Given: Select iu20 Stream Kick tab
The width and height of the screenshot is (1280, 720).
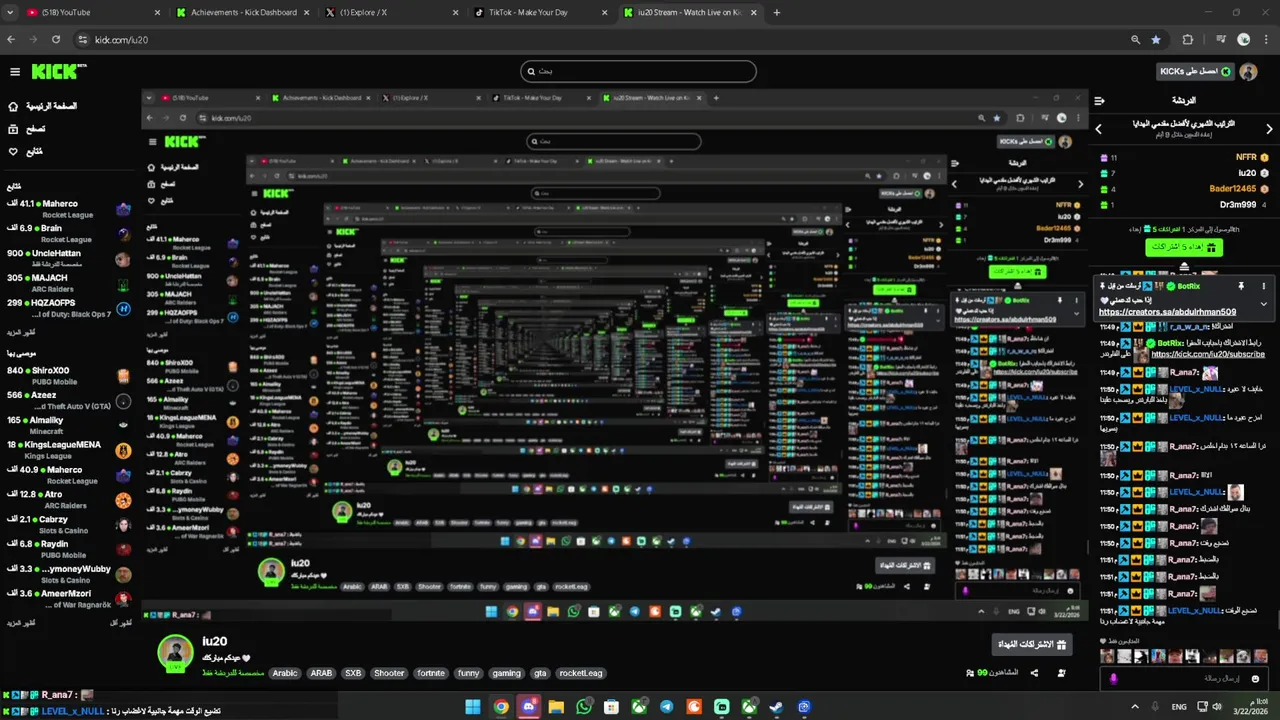Looking at the screenshot, I should (690, 12).
